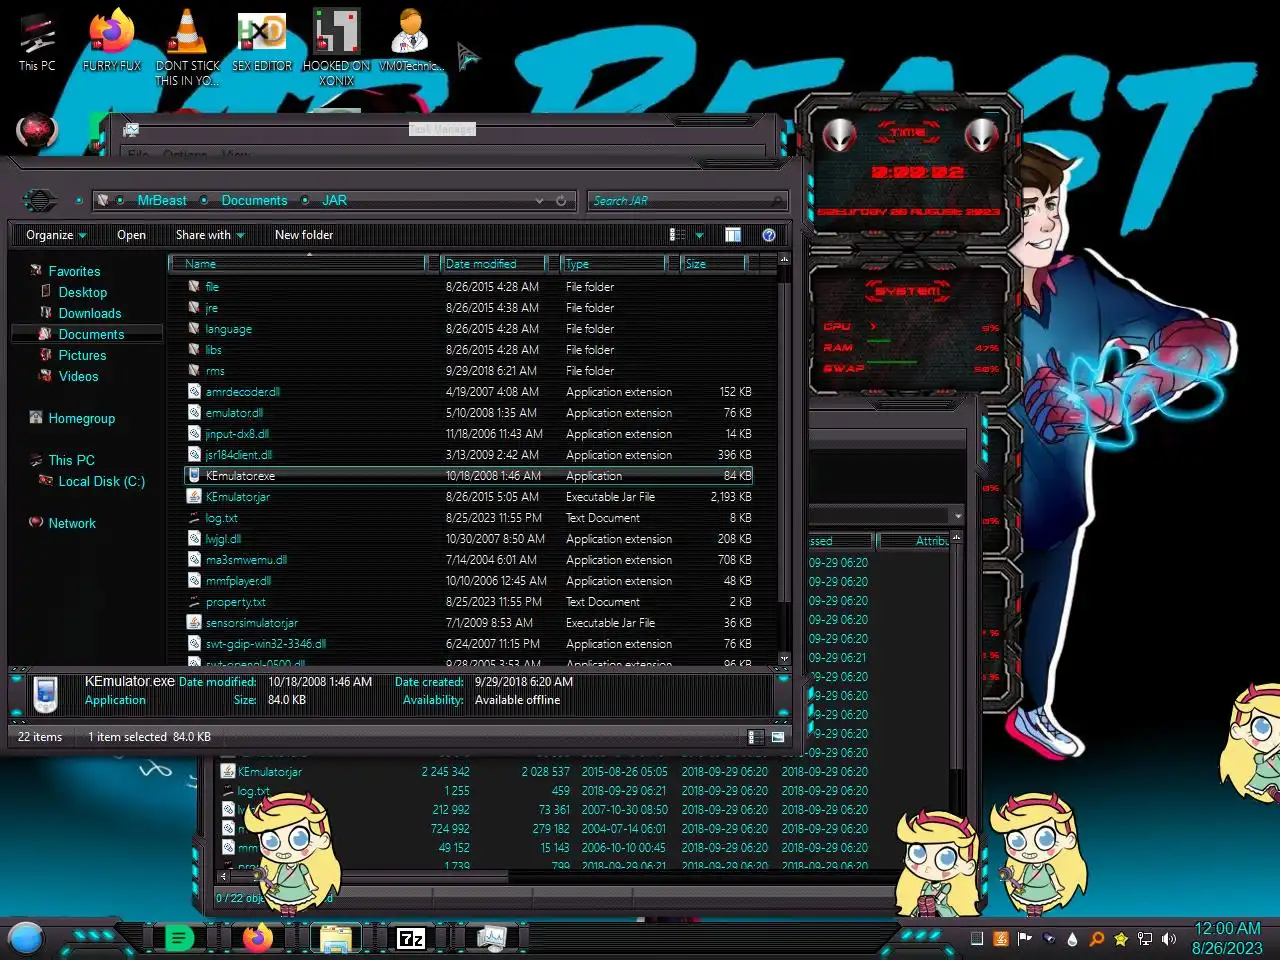Sort files by the Size column
This screenshot has width=1280, height=960.
(x=714, y=264)
